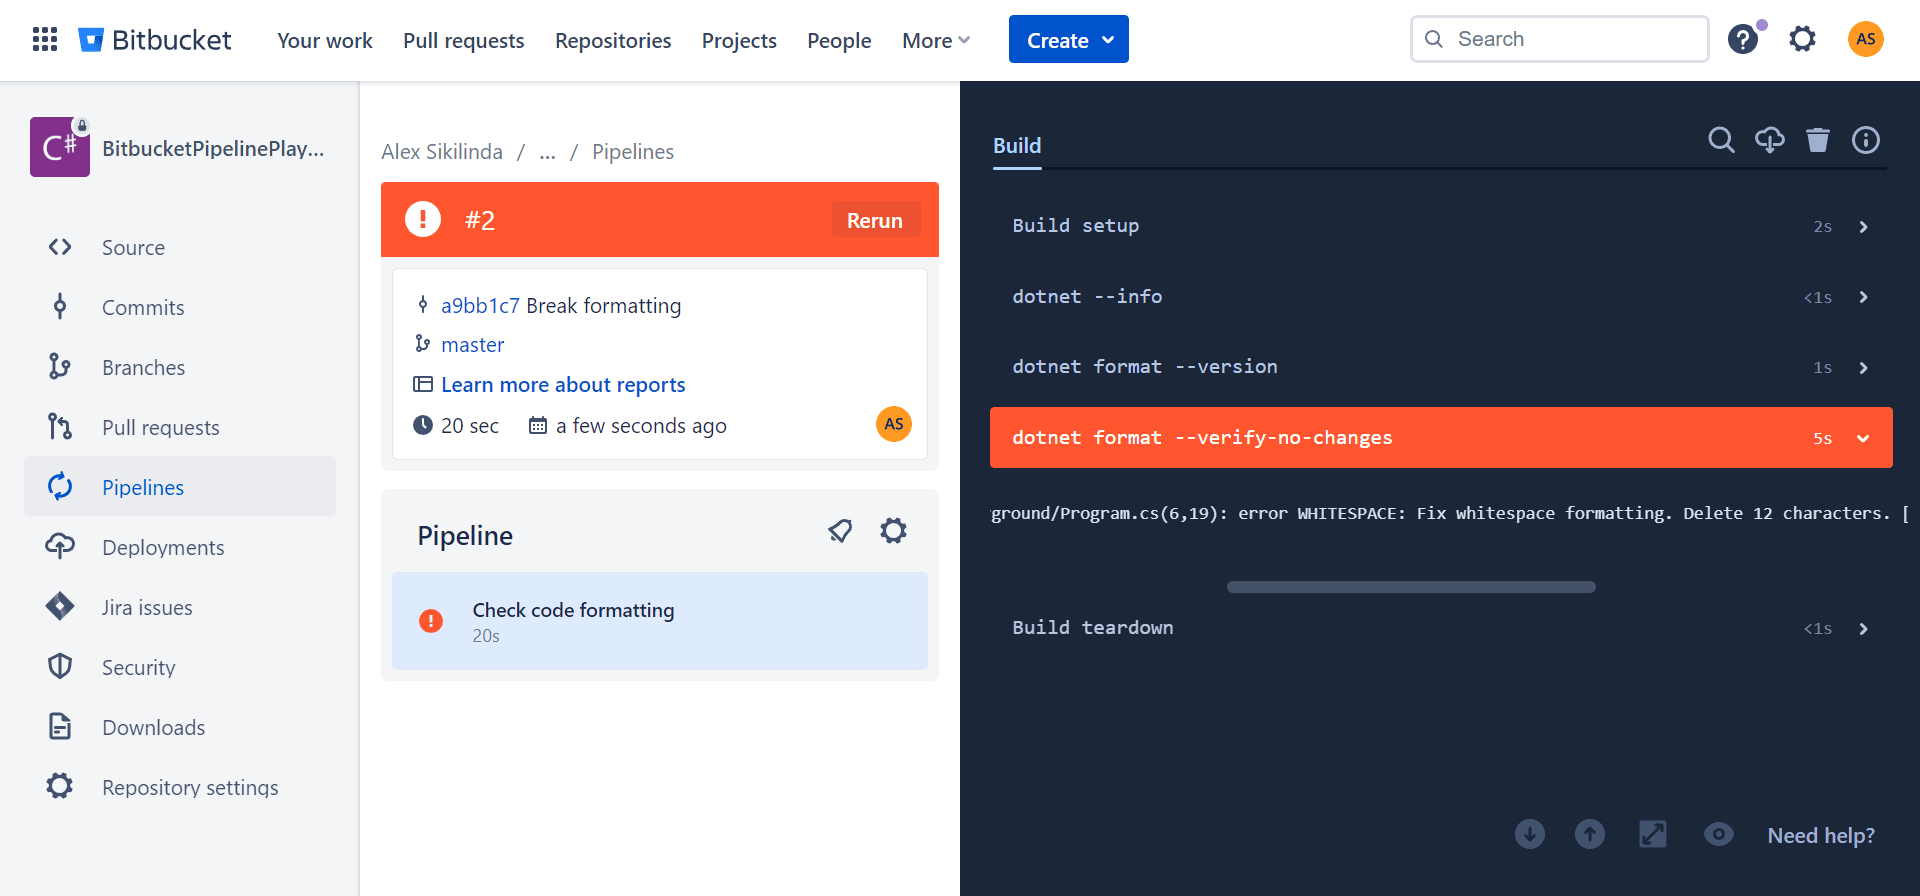
Task: Expand dotnet format --version step
Action: tap(1441, 367)
